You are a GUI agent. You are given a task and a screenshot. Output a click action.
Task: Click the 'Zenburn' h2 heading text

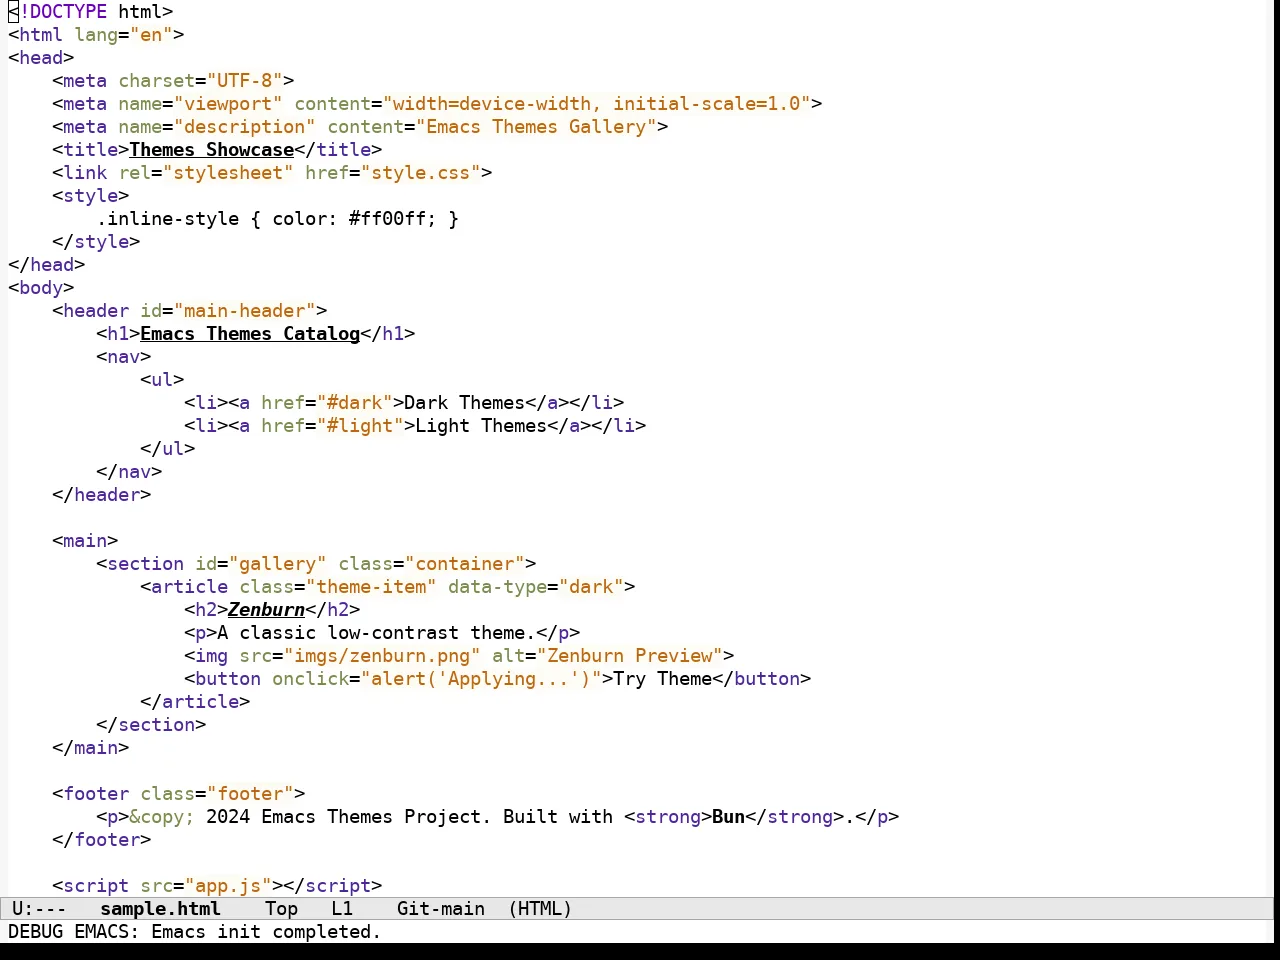[266, 610]
